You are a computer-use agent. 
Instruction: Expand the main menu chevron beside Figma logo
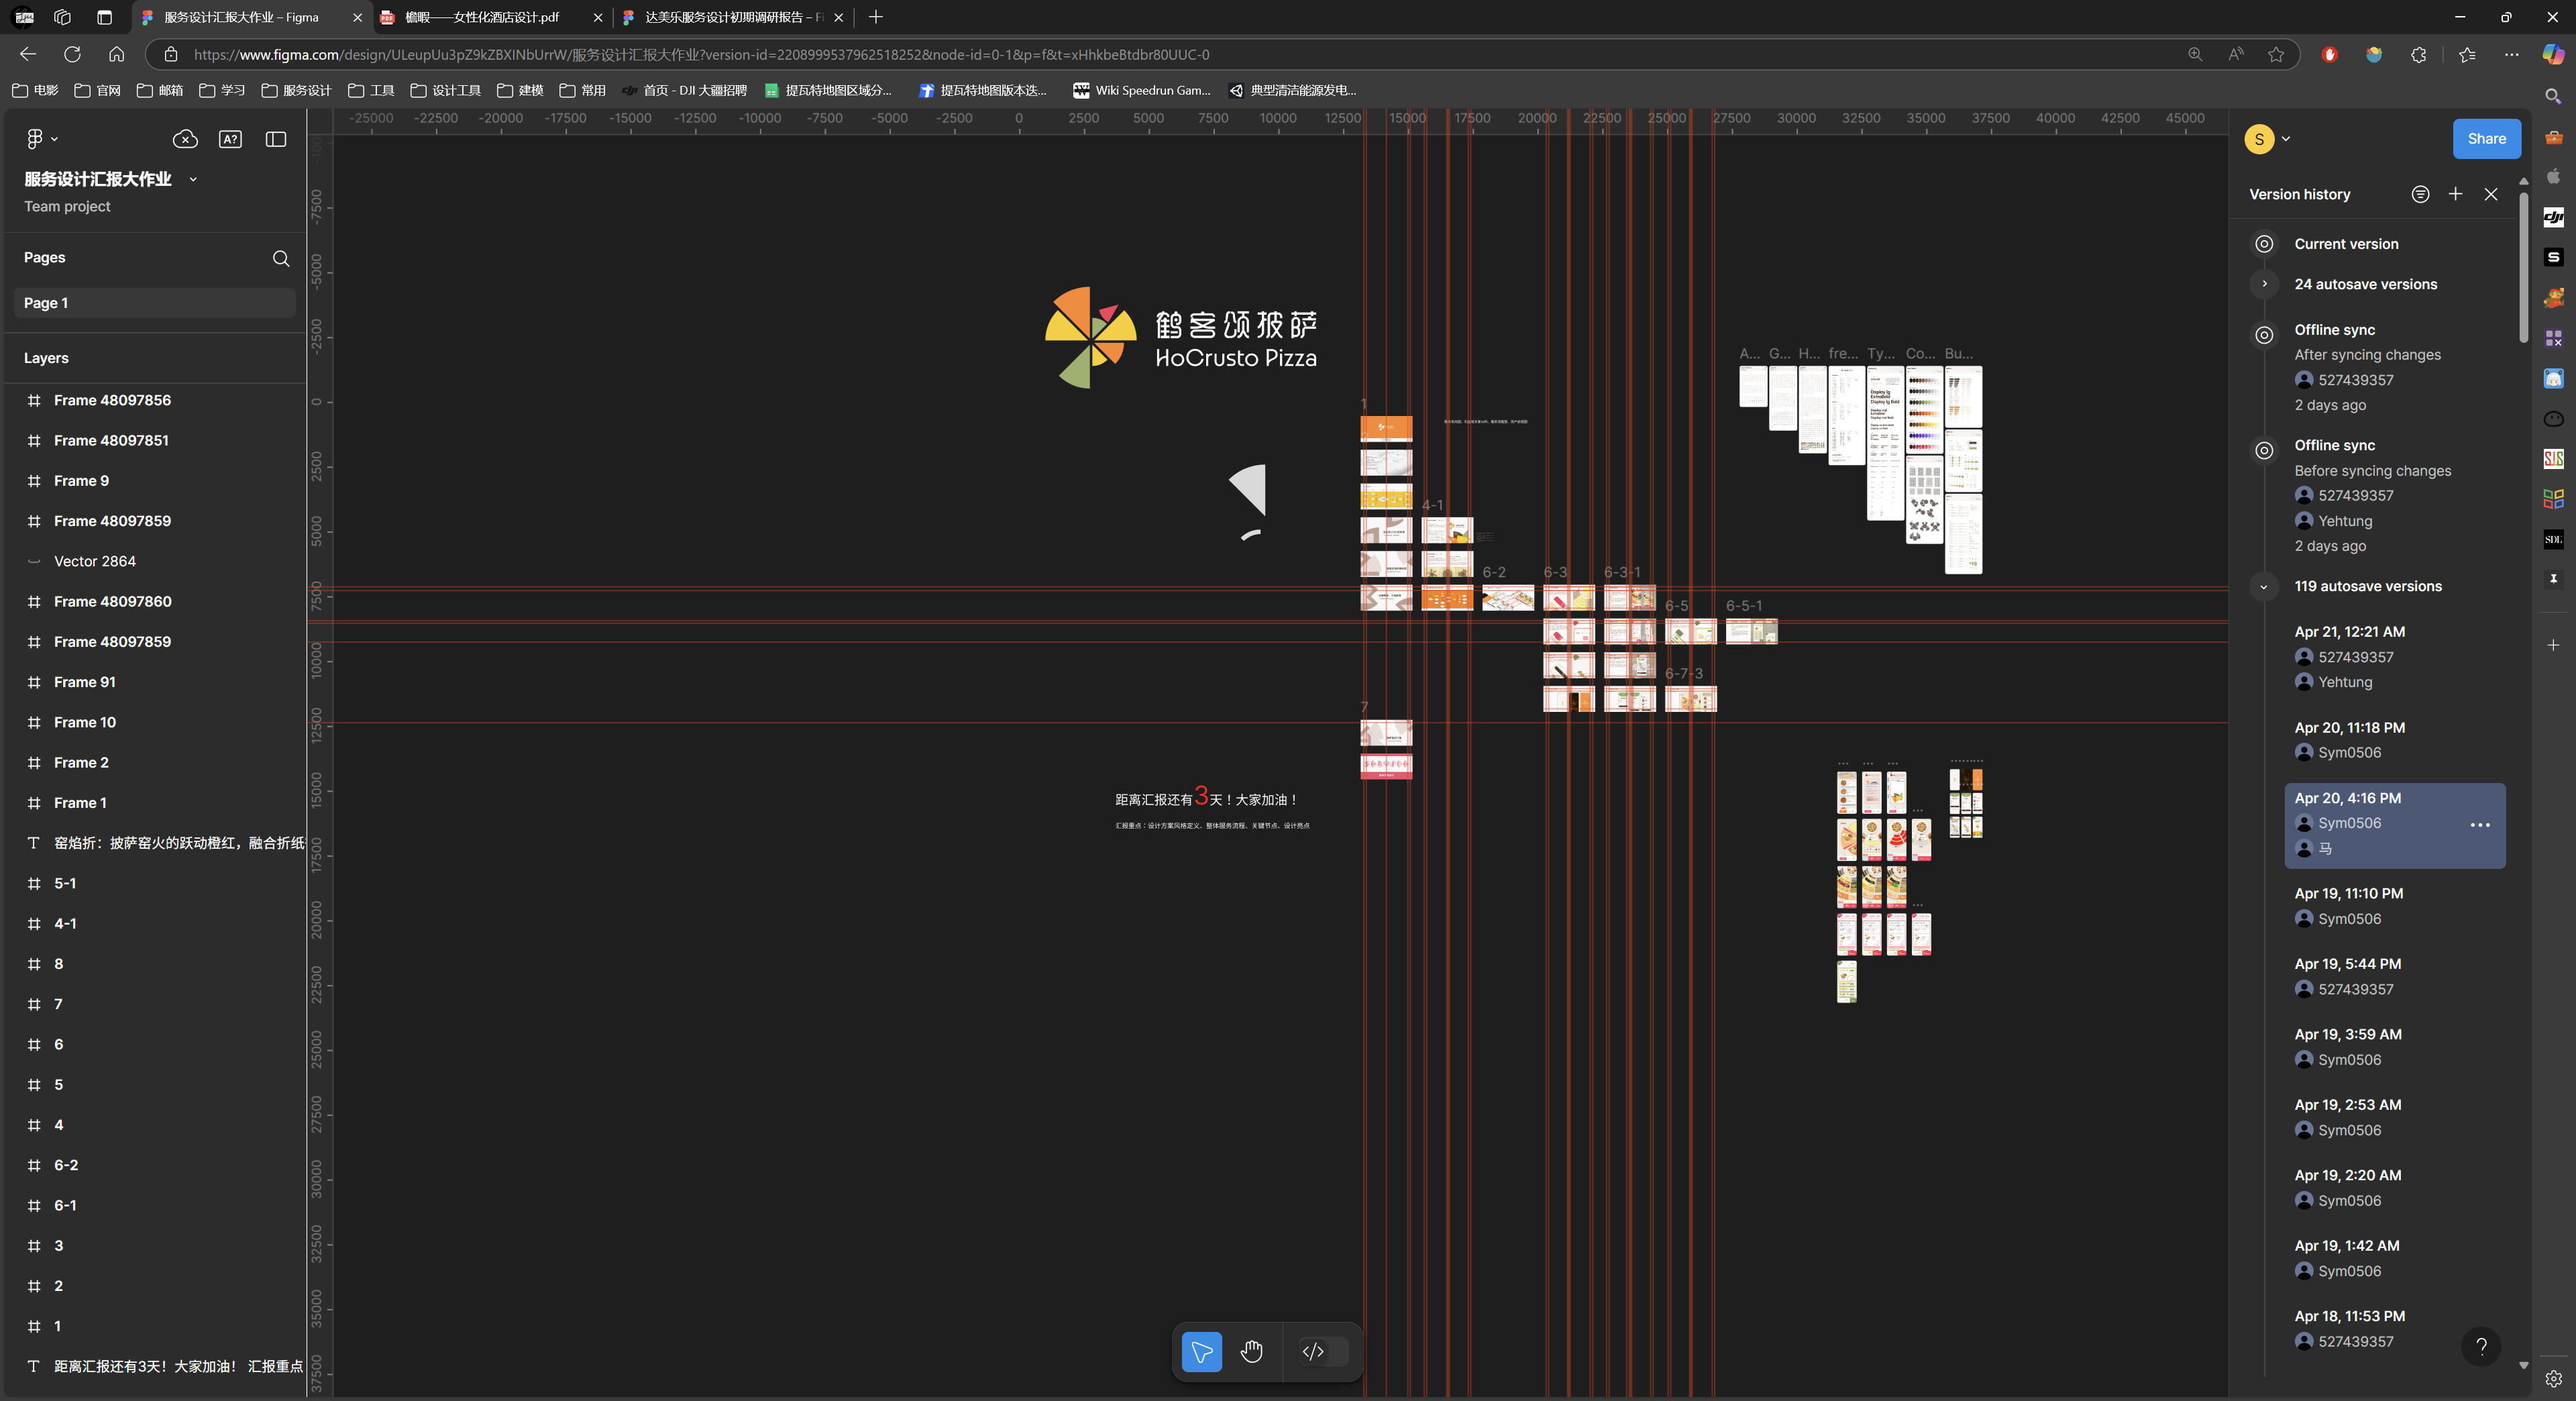[54, 139]
